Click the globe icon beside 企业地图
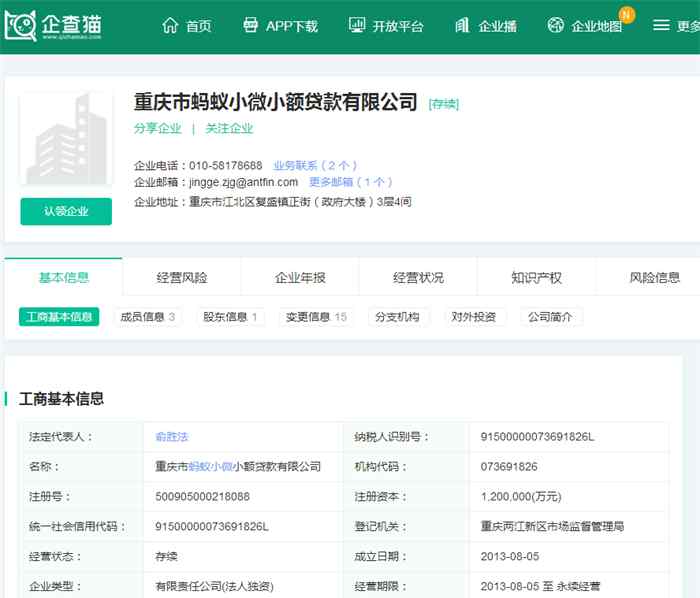Image resolution: width=700 pixels, height=598 pixels. 556,25
